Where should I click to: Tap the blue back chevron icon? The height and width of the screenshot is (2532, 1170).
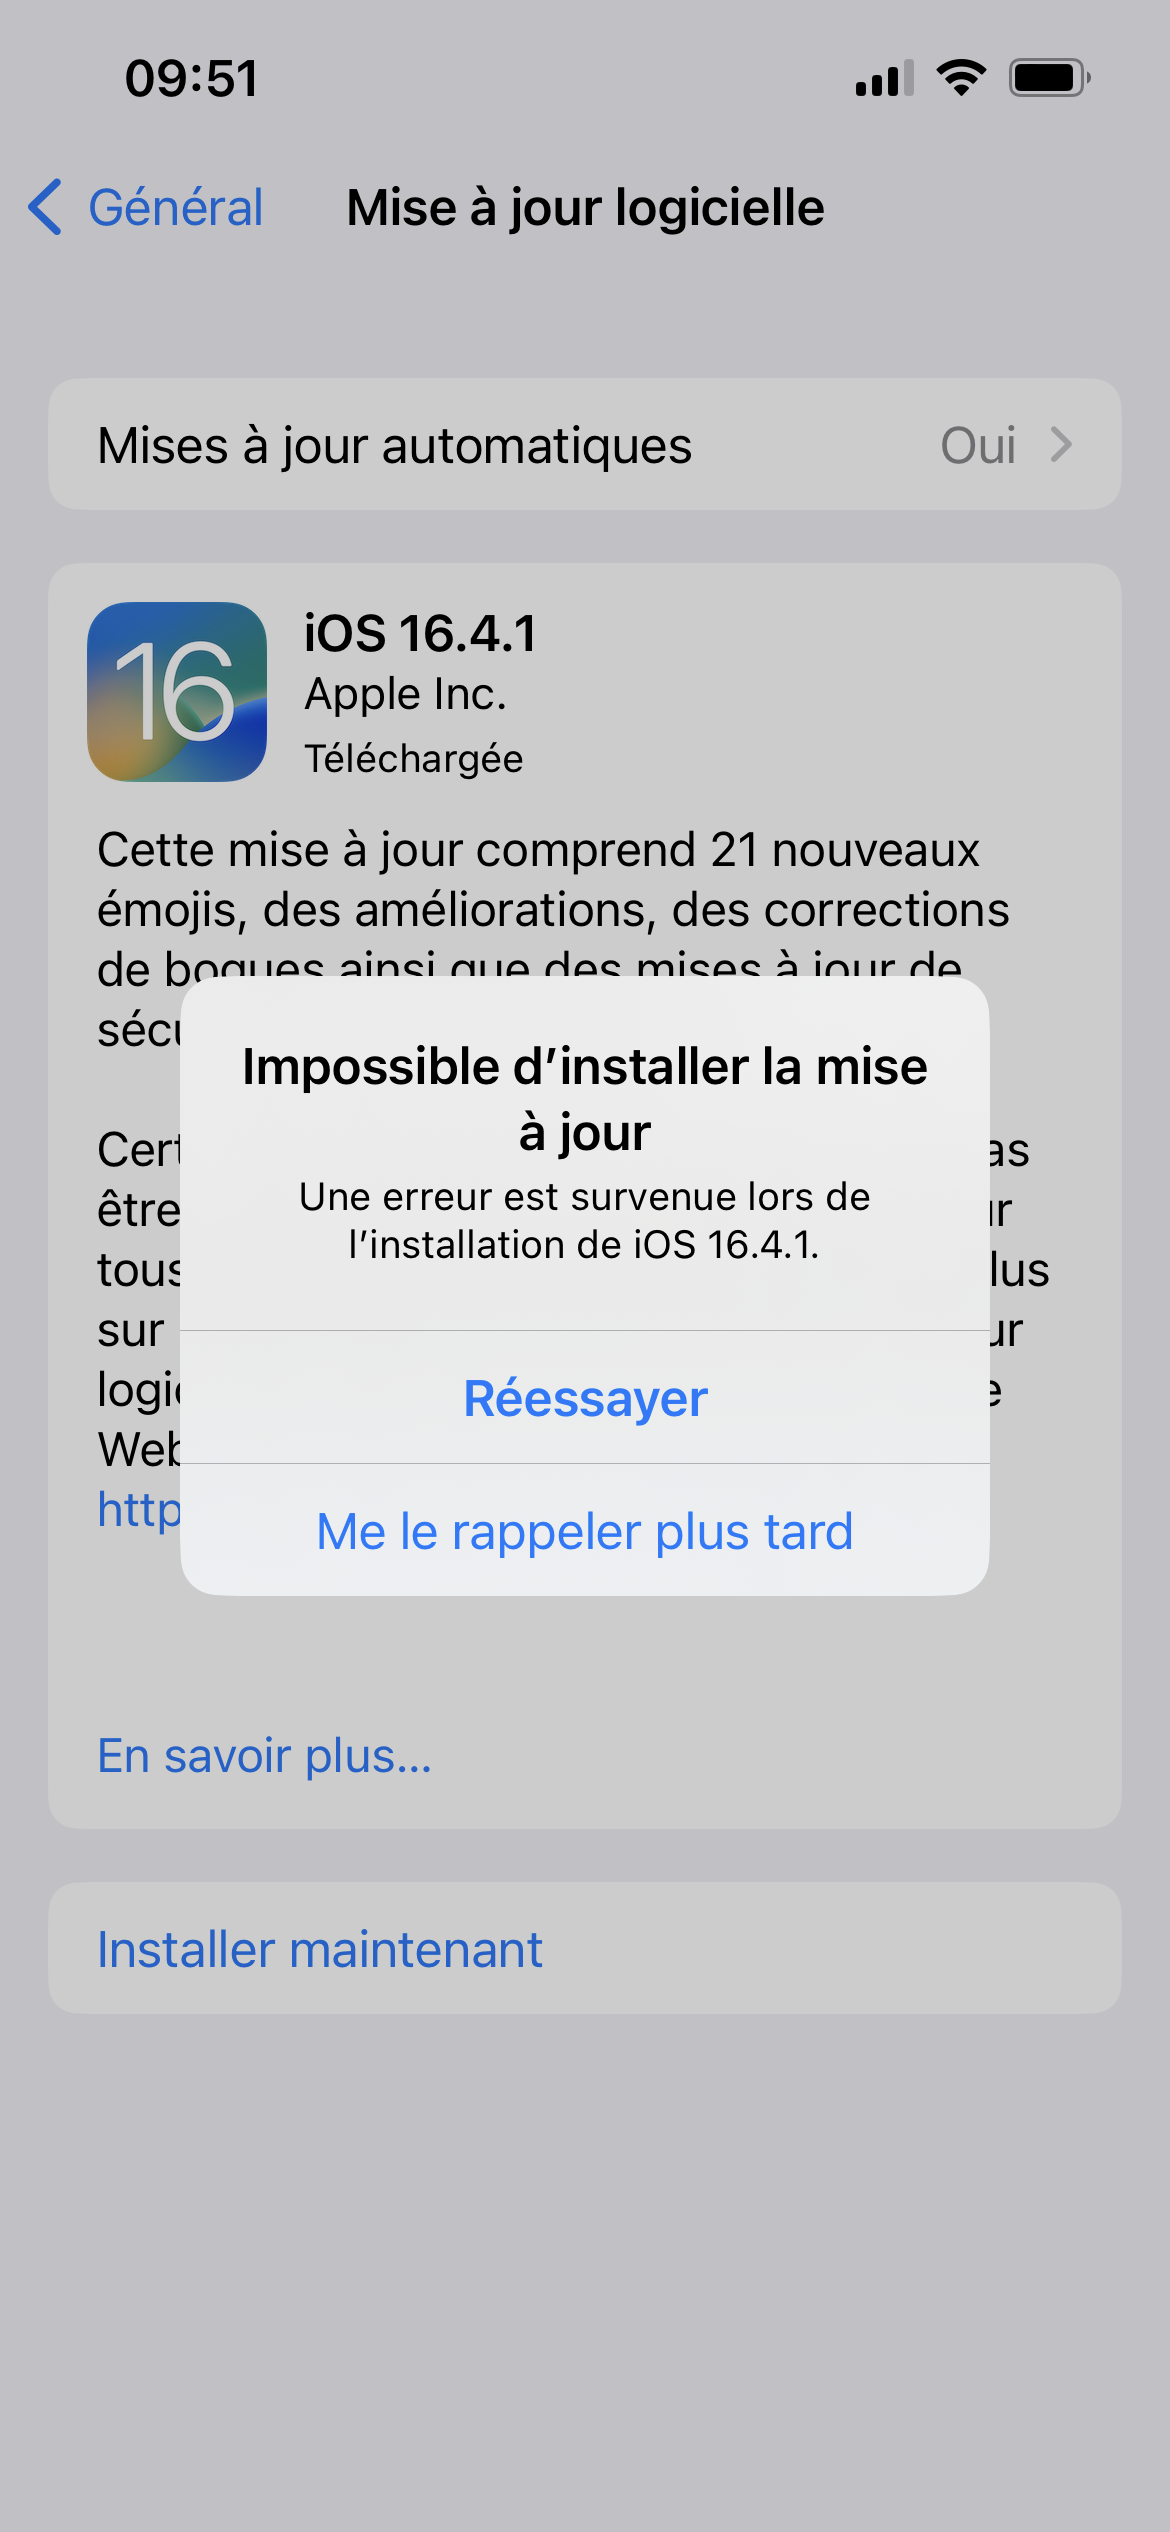pos(45,207)
